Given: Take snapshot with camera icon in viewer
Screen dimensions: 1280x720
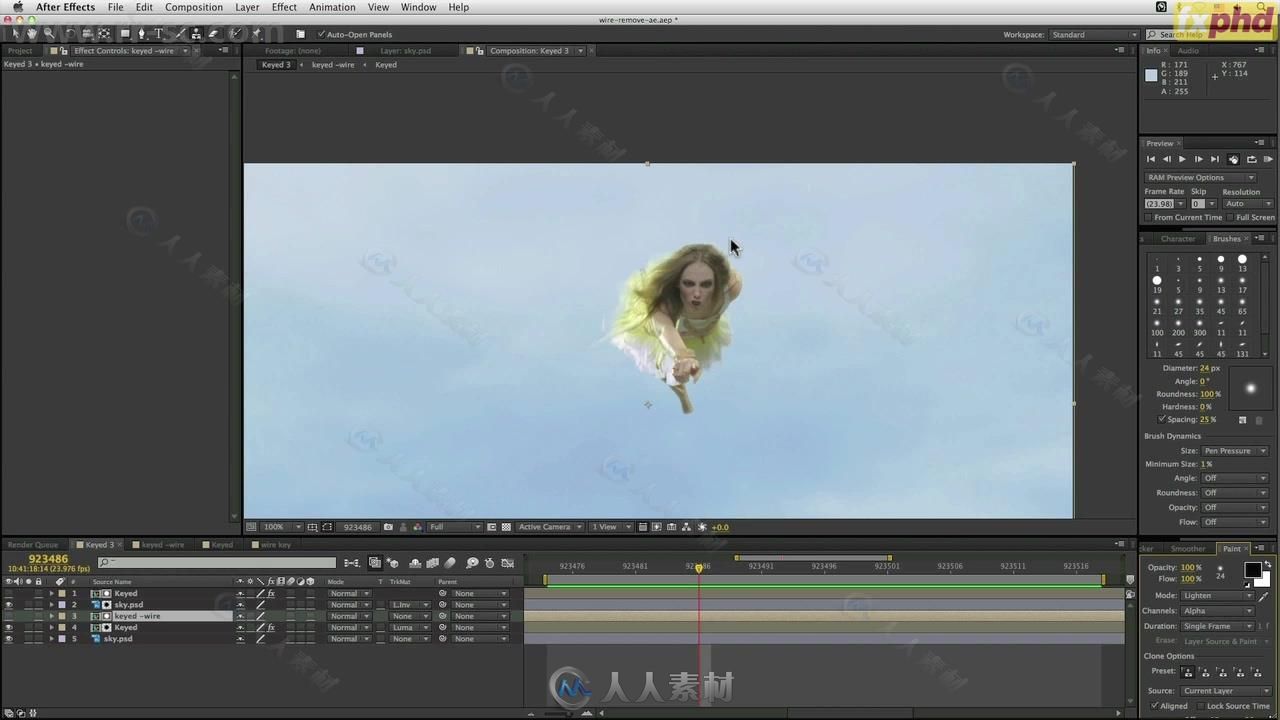Looking at the screenshot, I should coord(388,527).
